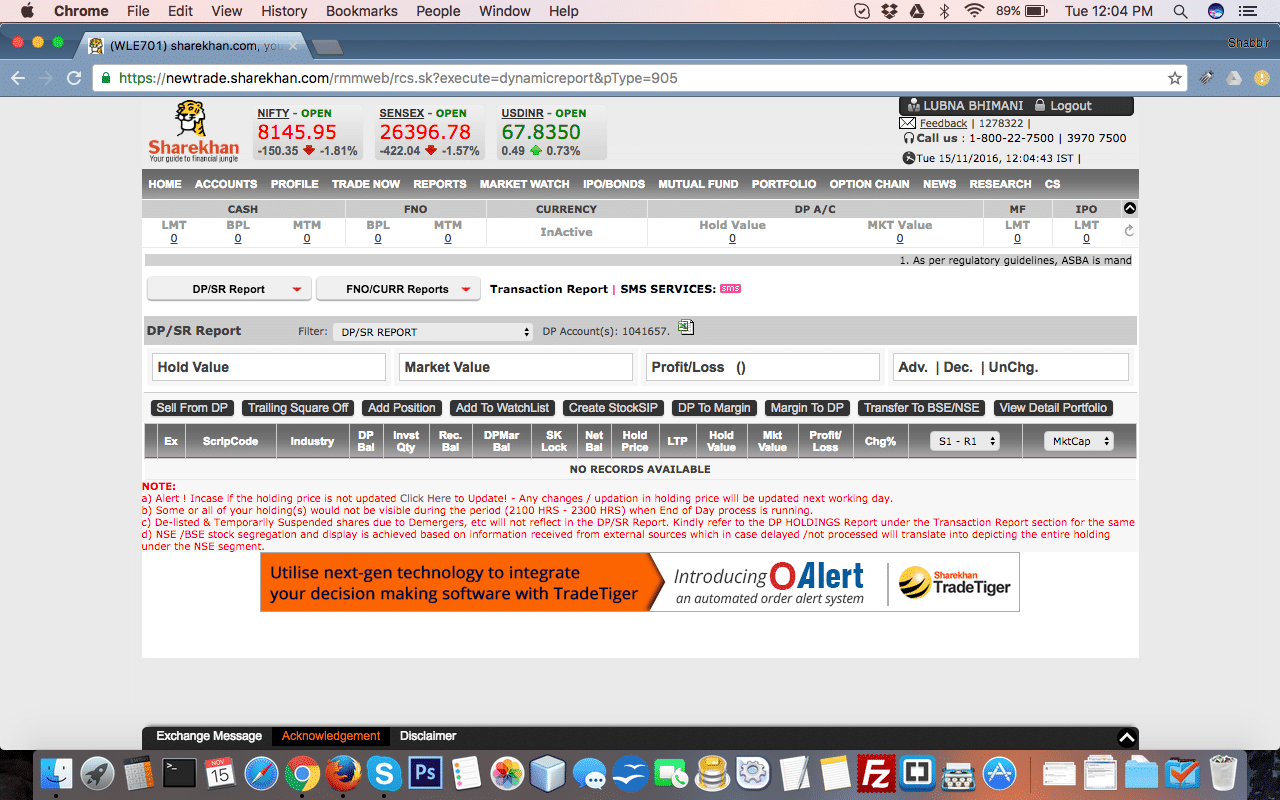Screen dimensions: 1280x800
Task: Open the DP/SR Report dropdown button
Action: tap(229, 289)
